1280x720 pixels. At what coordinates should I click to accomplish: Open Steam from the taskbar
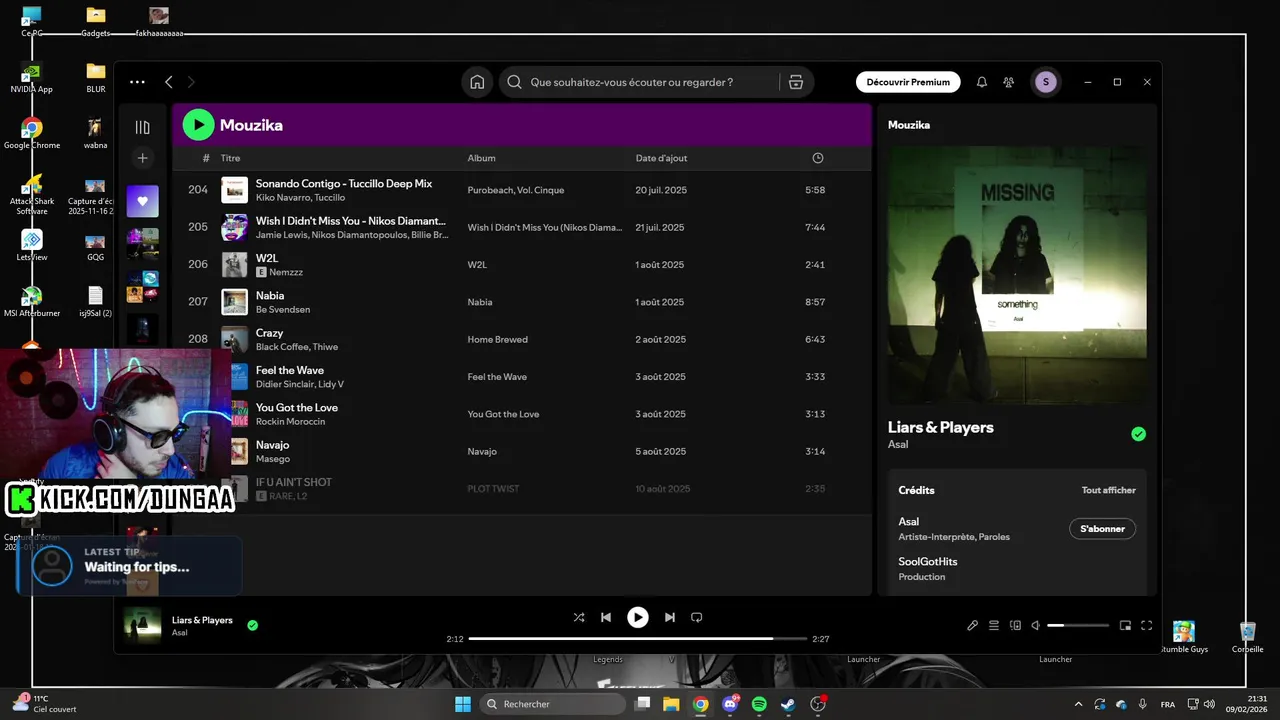pos(788,704)
